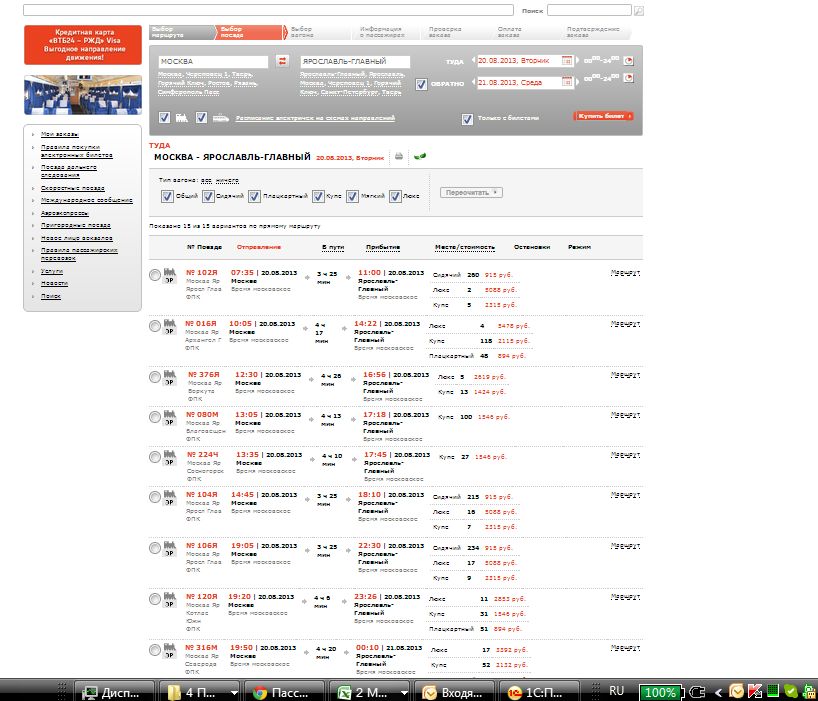Image resolution: width=818 pixels, height=701 pixels.
Task: Click the search magnifier icon at top
Action: pos(639,10)
